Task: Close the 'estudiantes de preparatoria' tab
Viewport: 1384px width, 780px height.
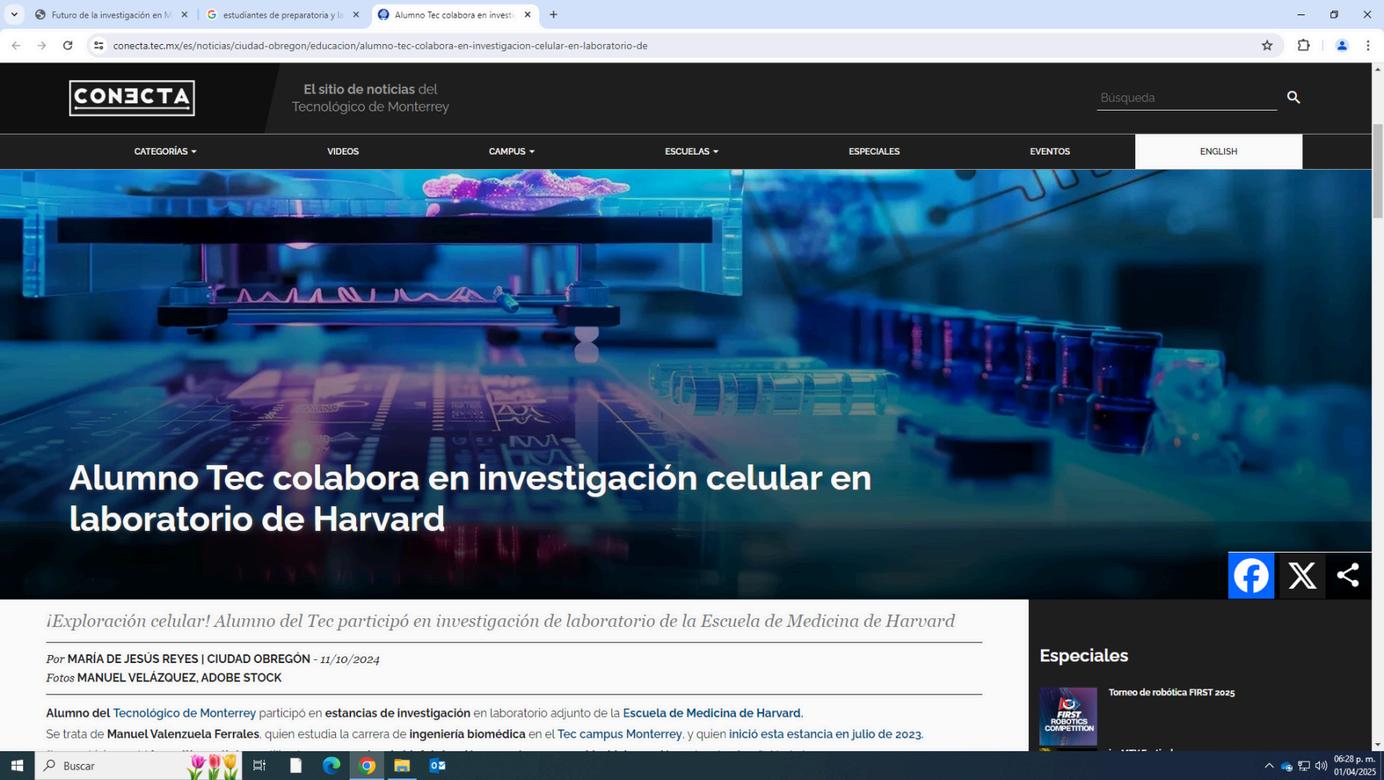Action: coord(356,15)
